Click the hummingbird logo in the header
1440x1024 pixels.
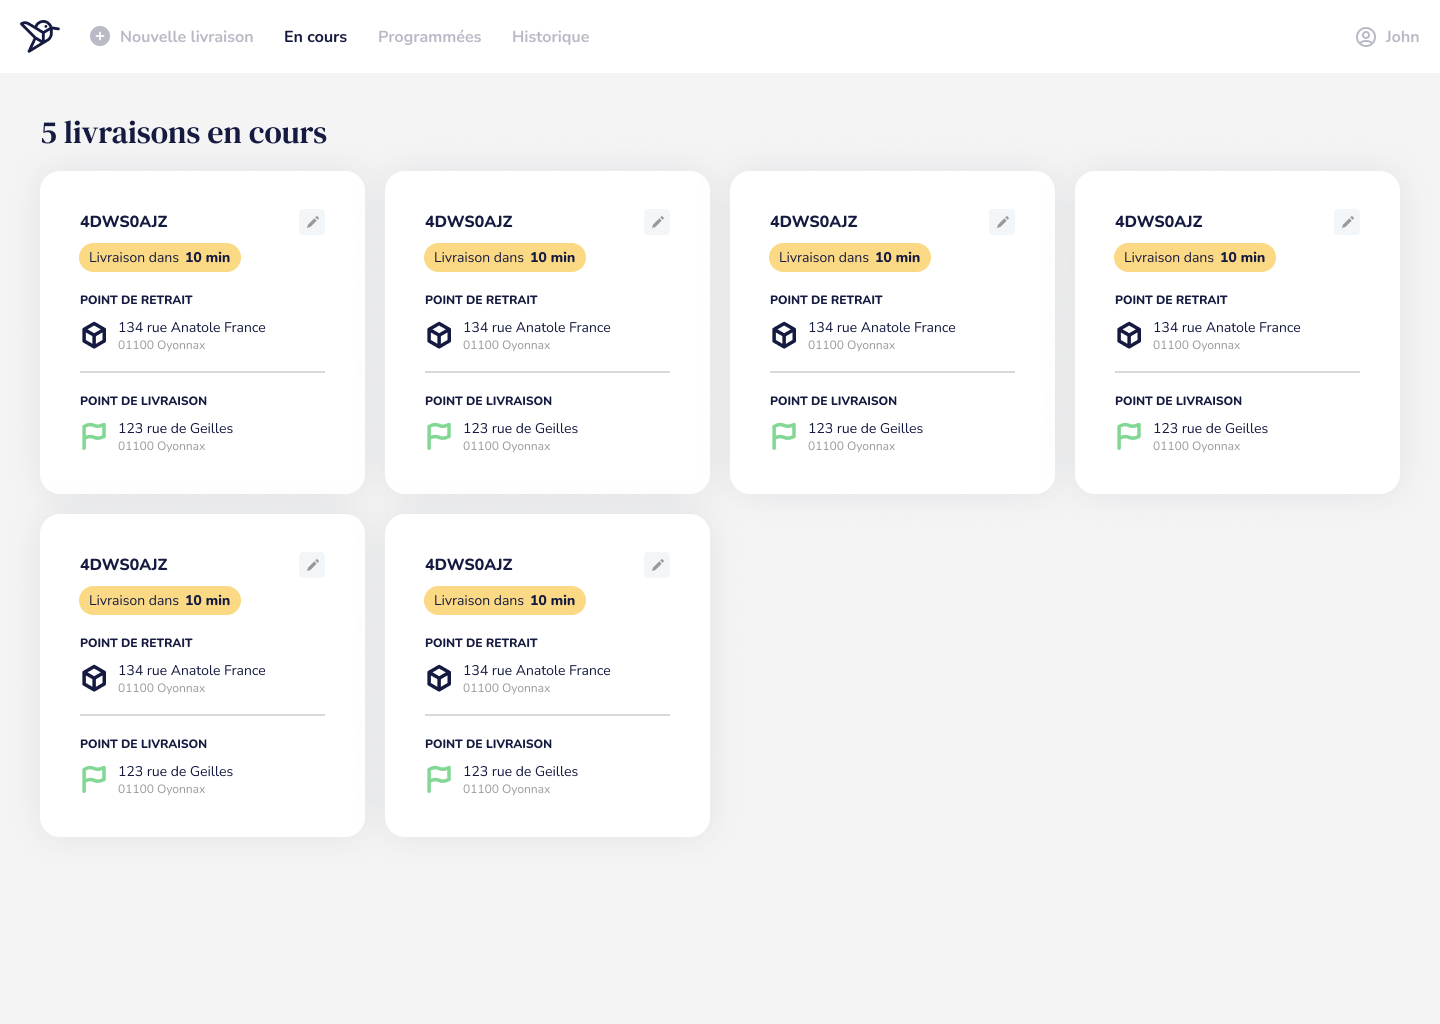point(40,36)
